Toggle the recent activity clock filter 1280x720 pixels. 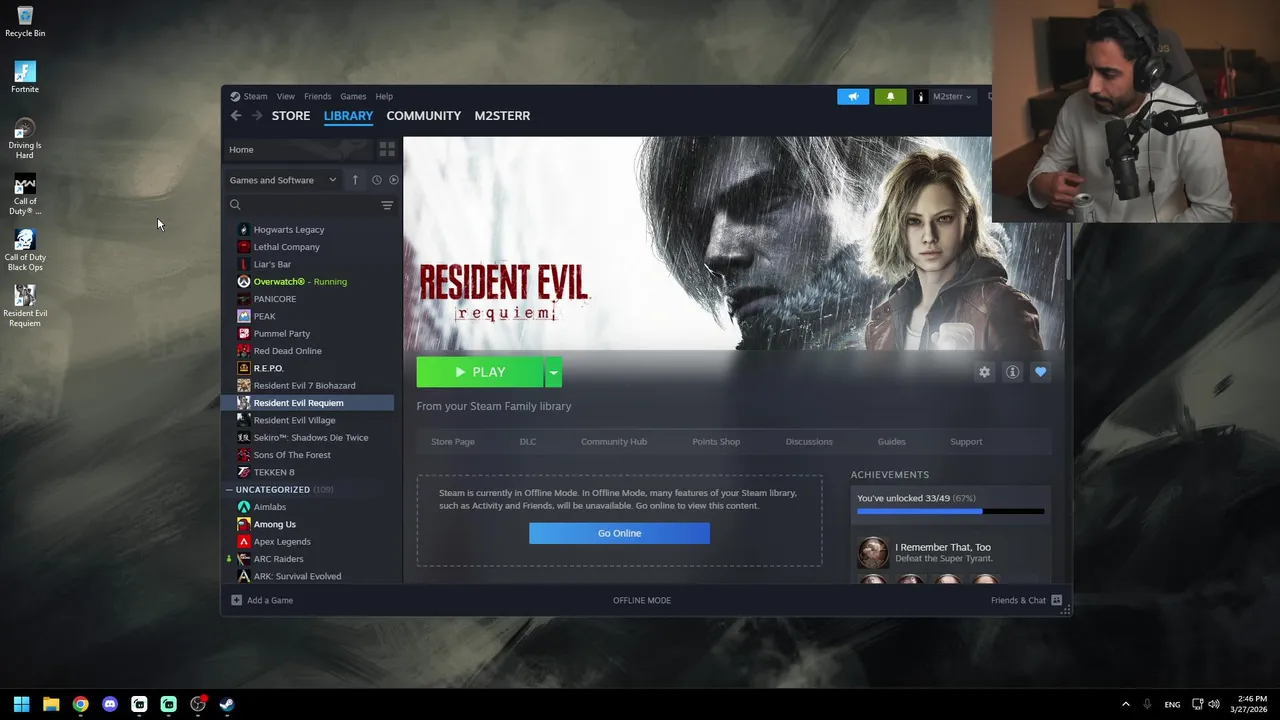pos(376,180)
